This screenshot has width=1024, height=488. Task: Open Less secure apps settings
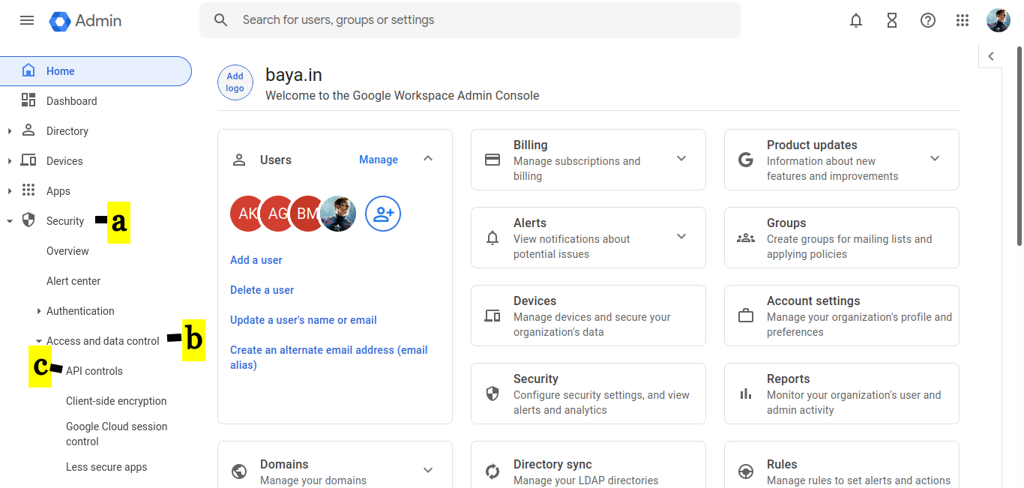tap(106, 467)
